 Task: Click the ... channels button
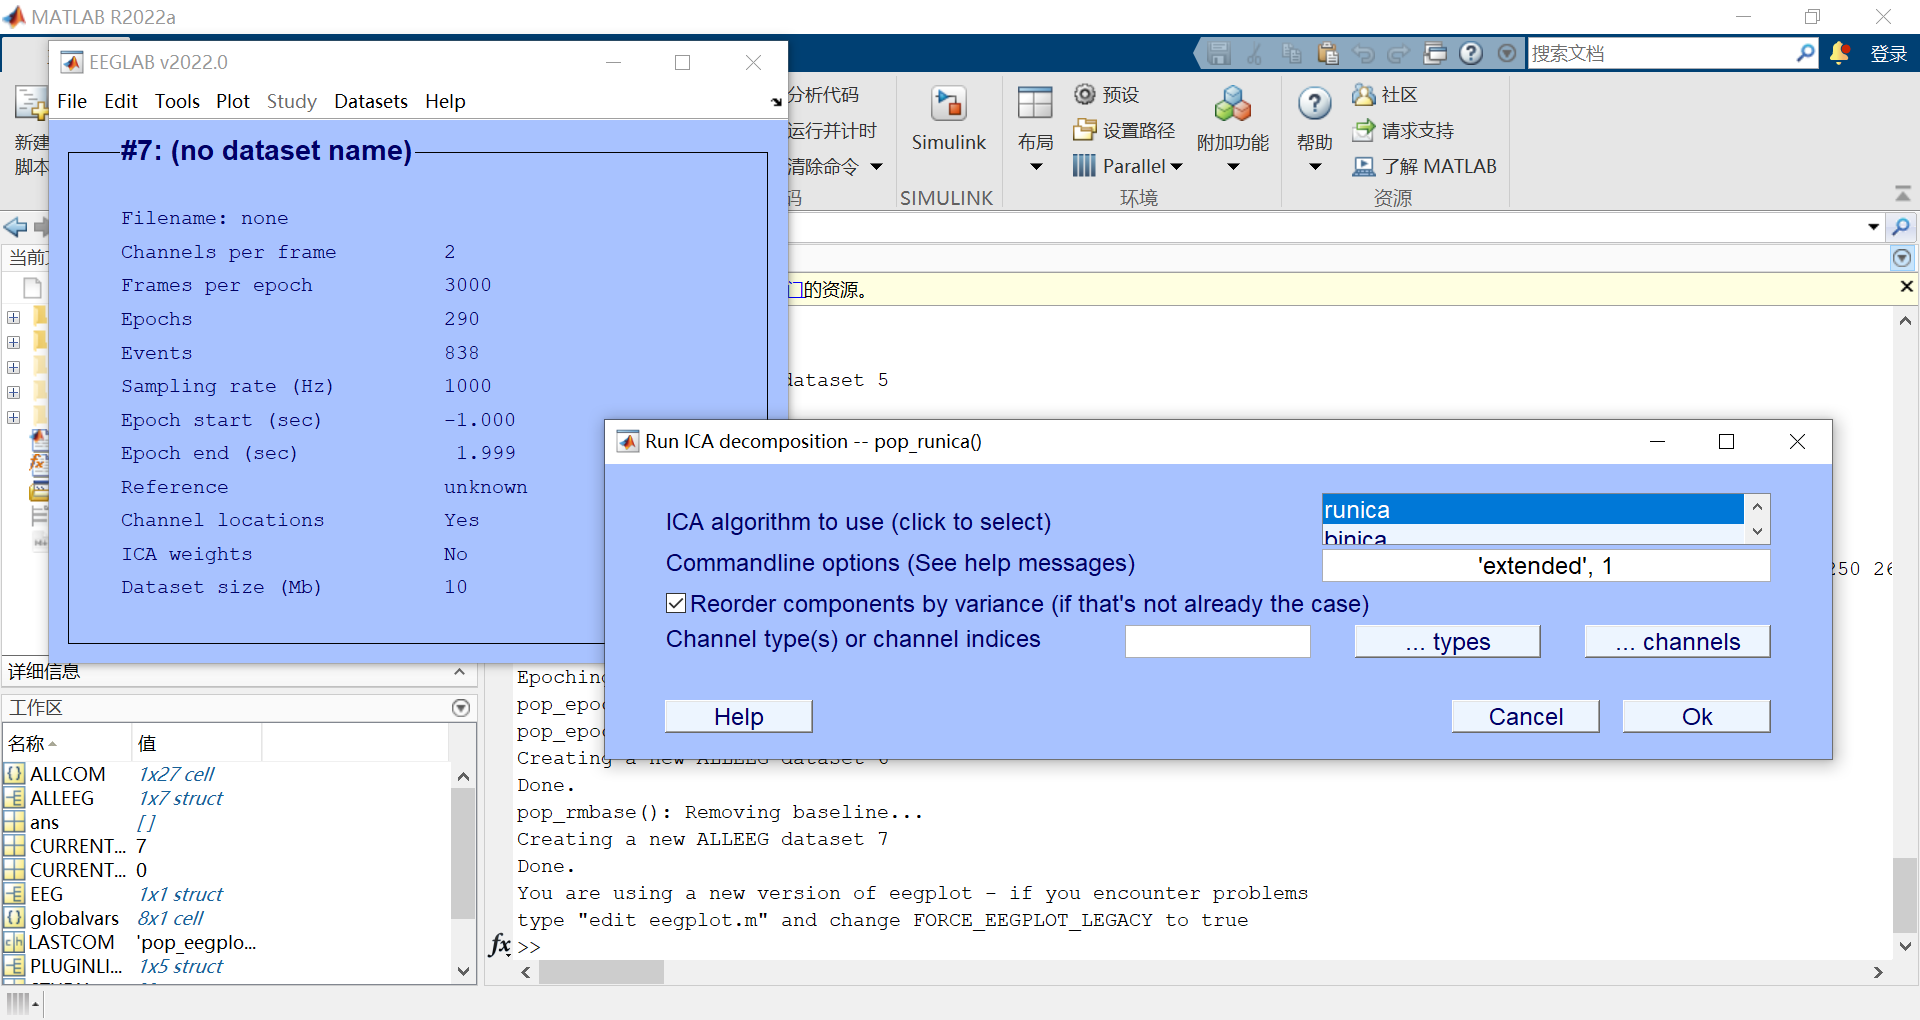(1677, 641)
